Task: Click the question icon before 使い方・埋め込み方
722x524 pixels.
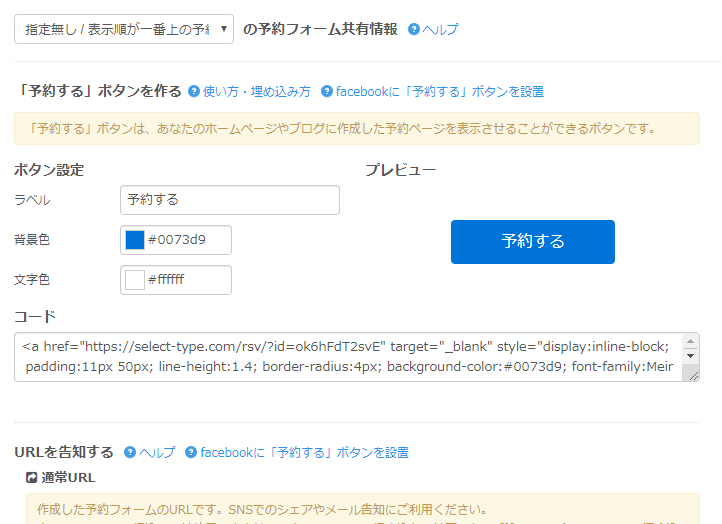Action: (x=194, y=91)
